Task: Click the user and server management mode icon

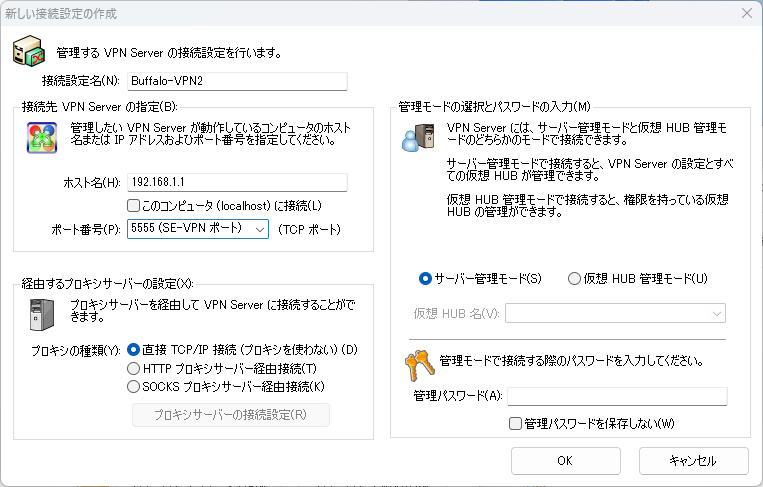Action: (418, 138)
